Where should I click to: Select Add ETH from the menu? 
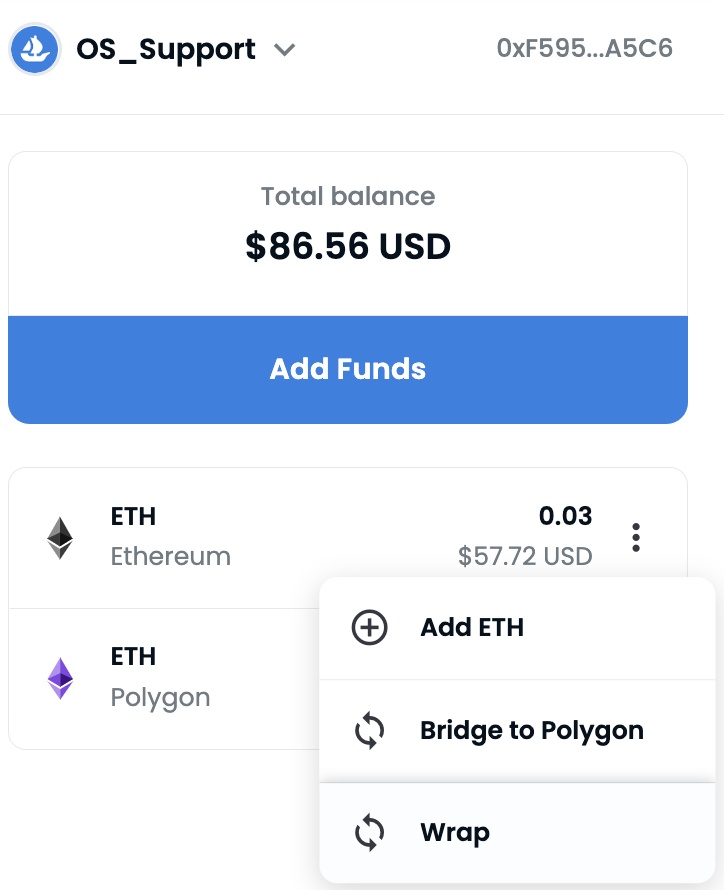[x=472, y=627]
